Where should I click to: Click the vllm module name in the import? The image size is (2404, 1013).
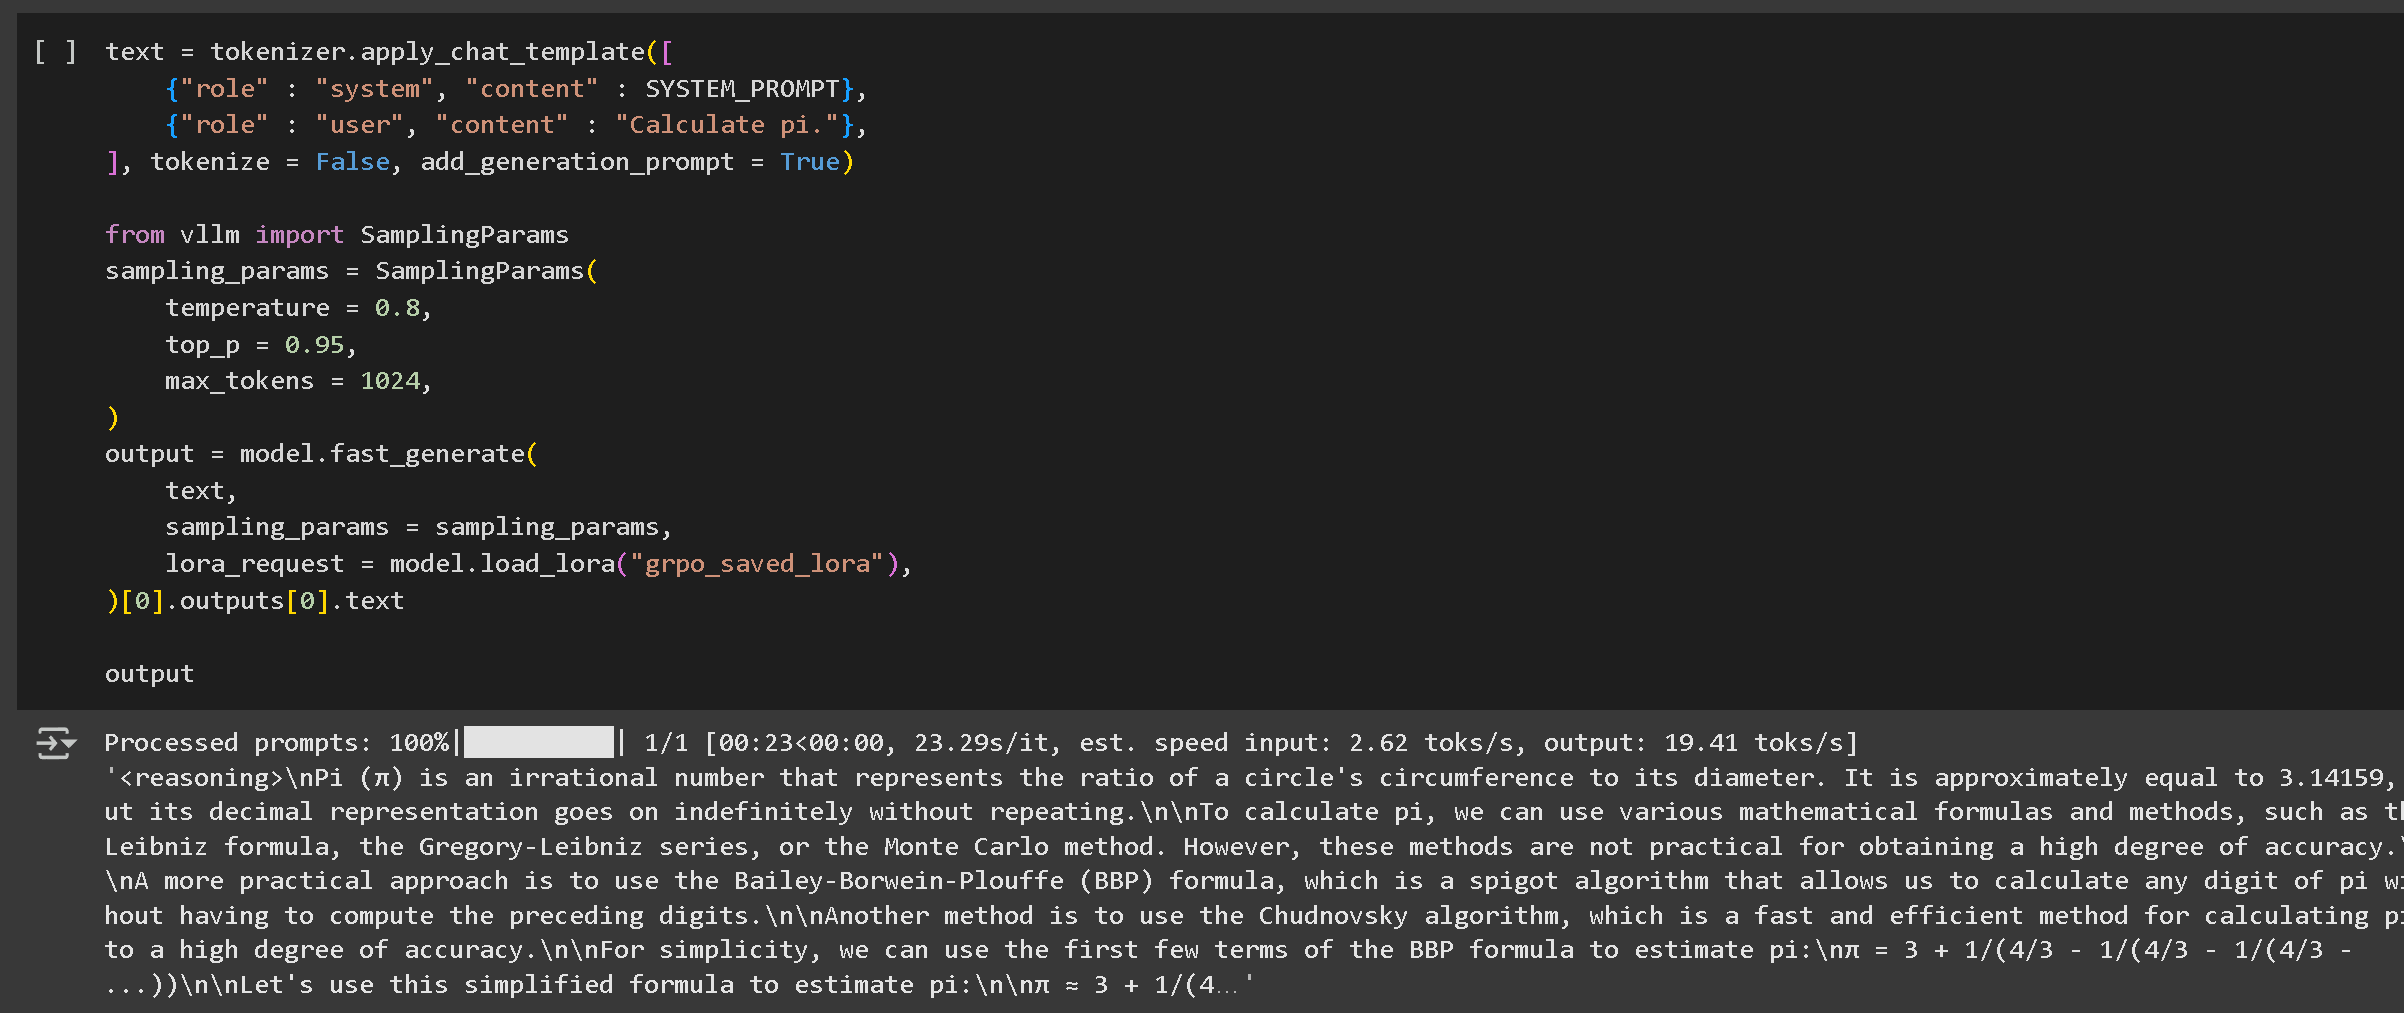[x=209, y=235]
